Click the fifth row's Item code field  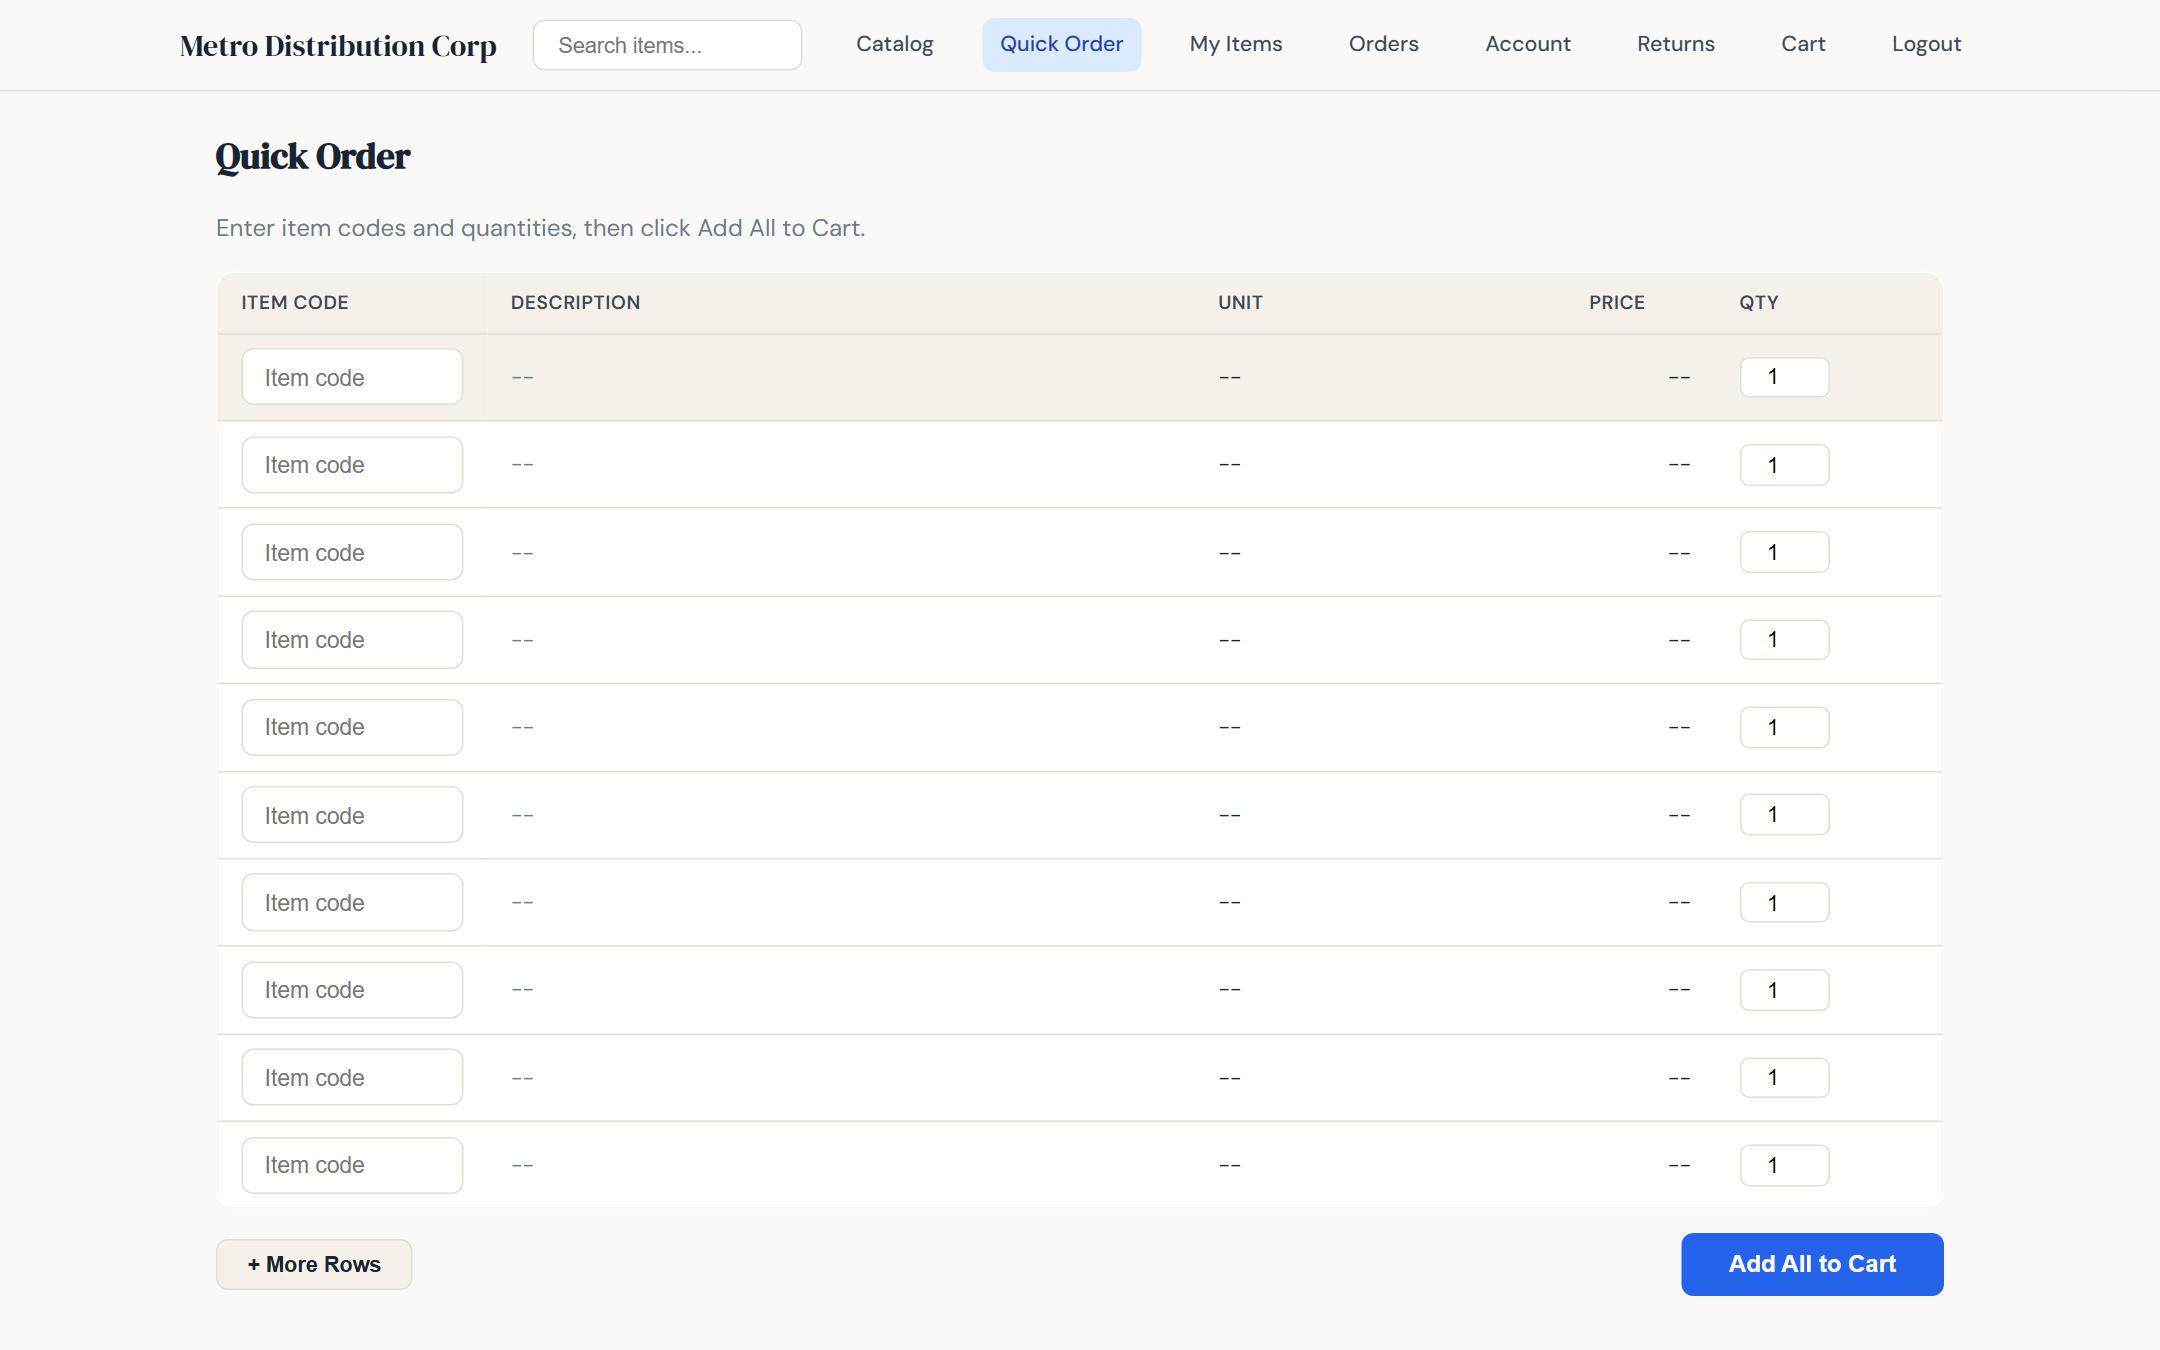352,727
